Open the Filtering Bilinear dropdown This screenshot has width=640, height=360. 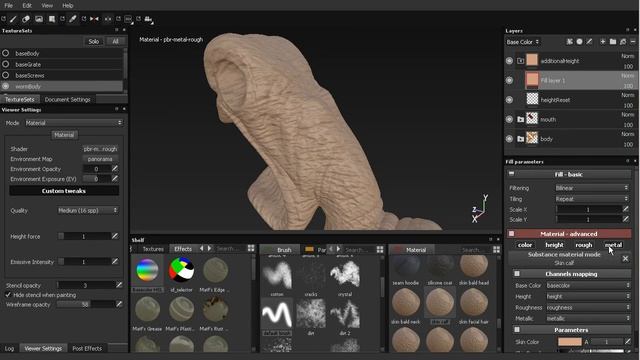592,188
